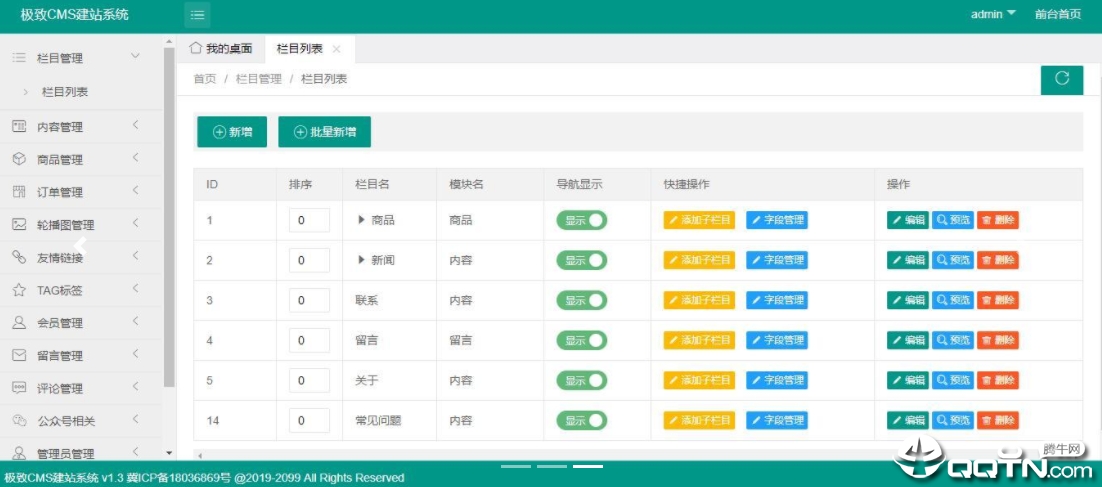The height and width of the screenshot is (487, 1102).
Task: Click the 轮播图管理 image icon in sidebar
Action: [19, 225]
